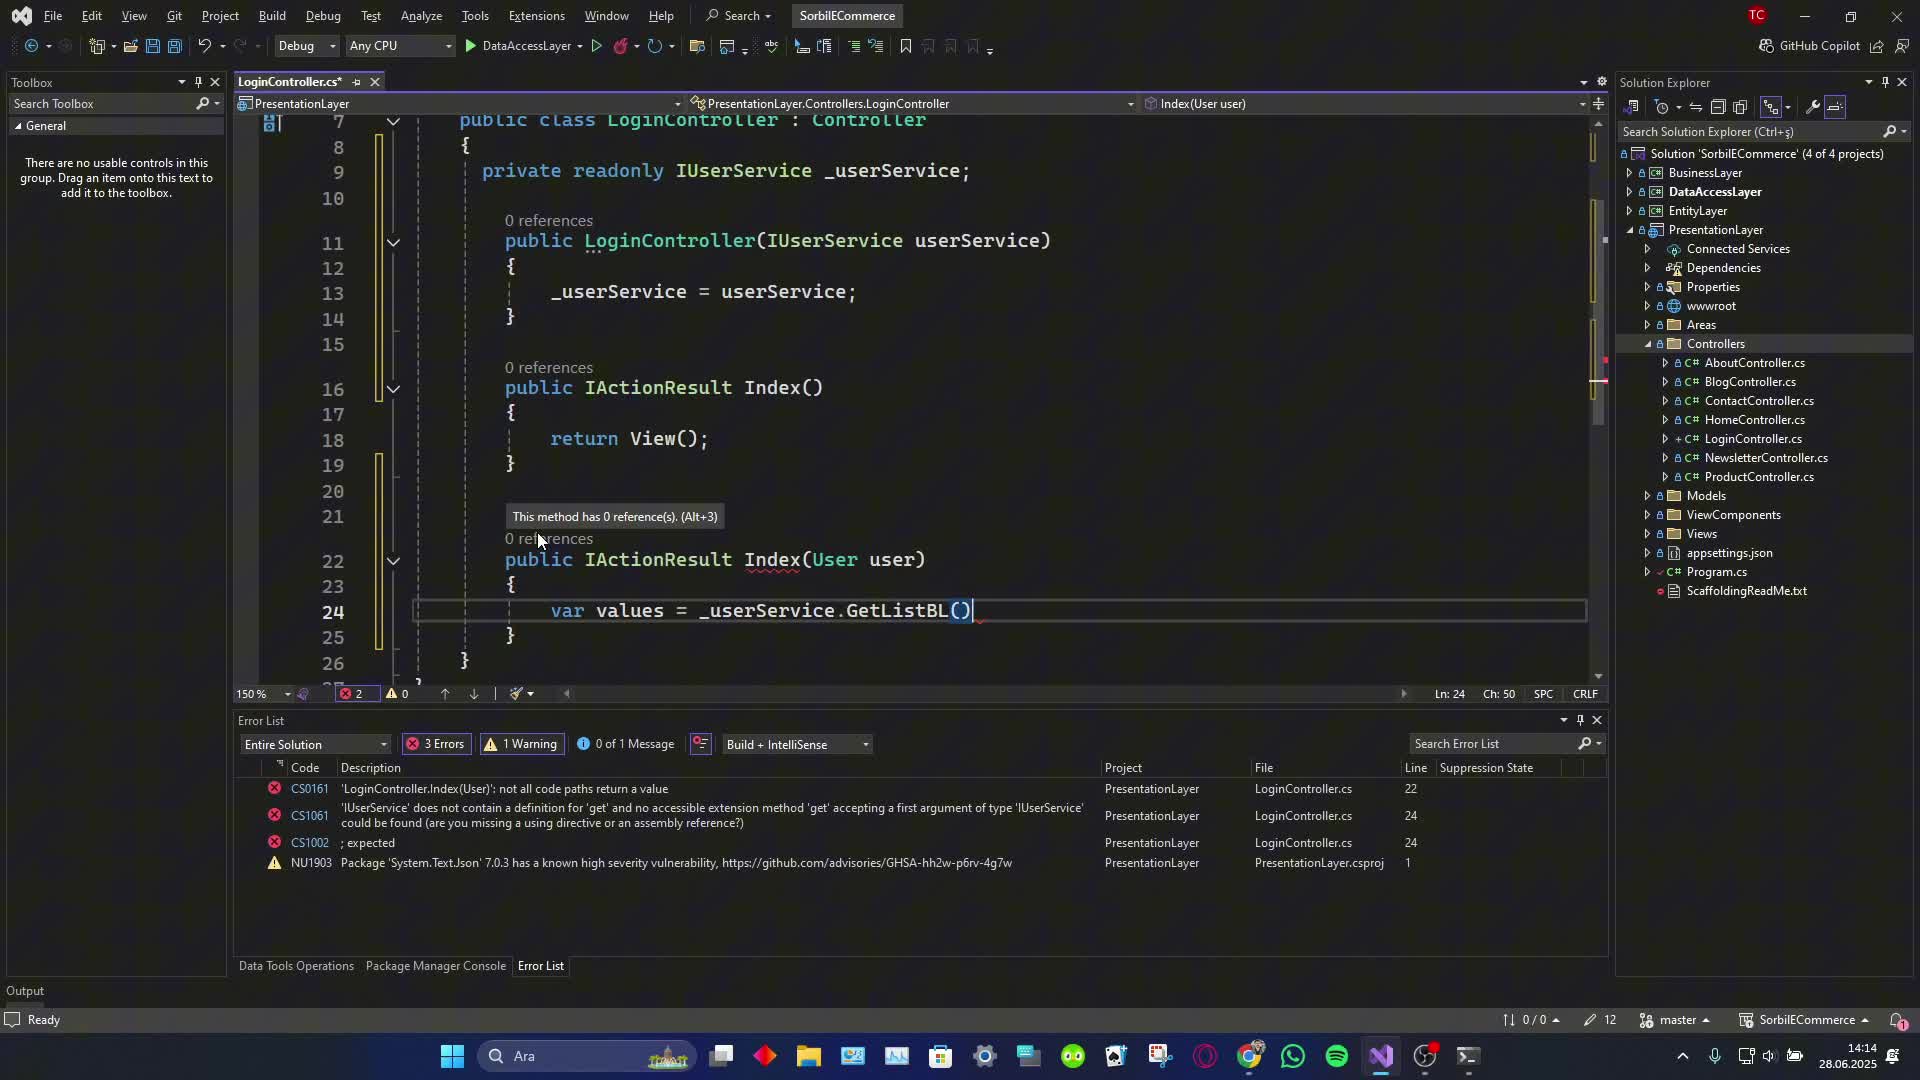Pin the Toolbox panel

198,82
